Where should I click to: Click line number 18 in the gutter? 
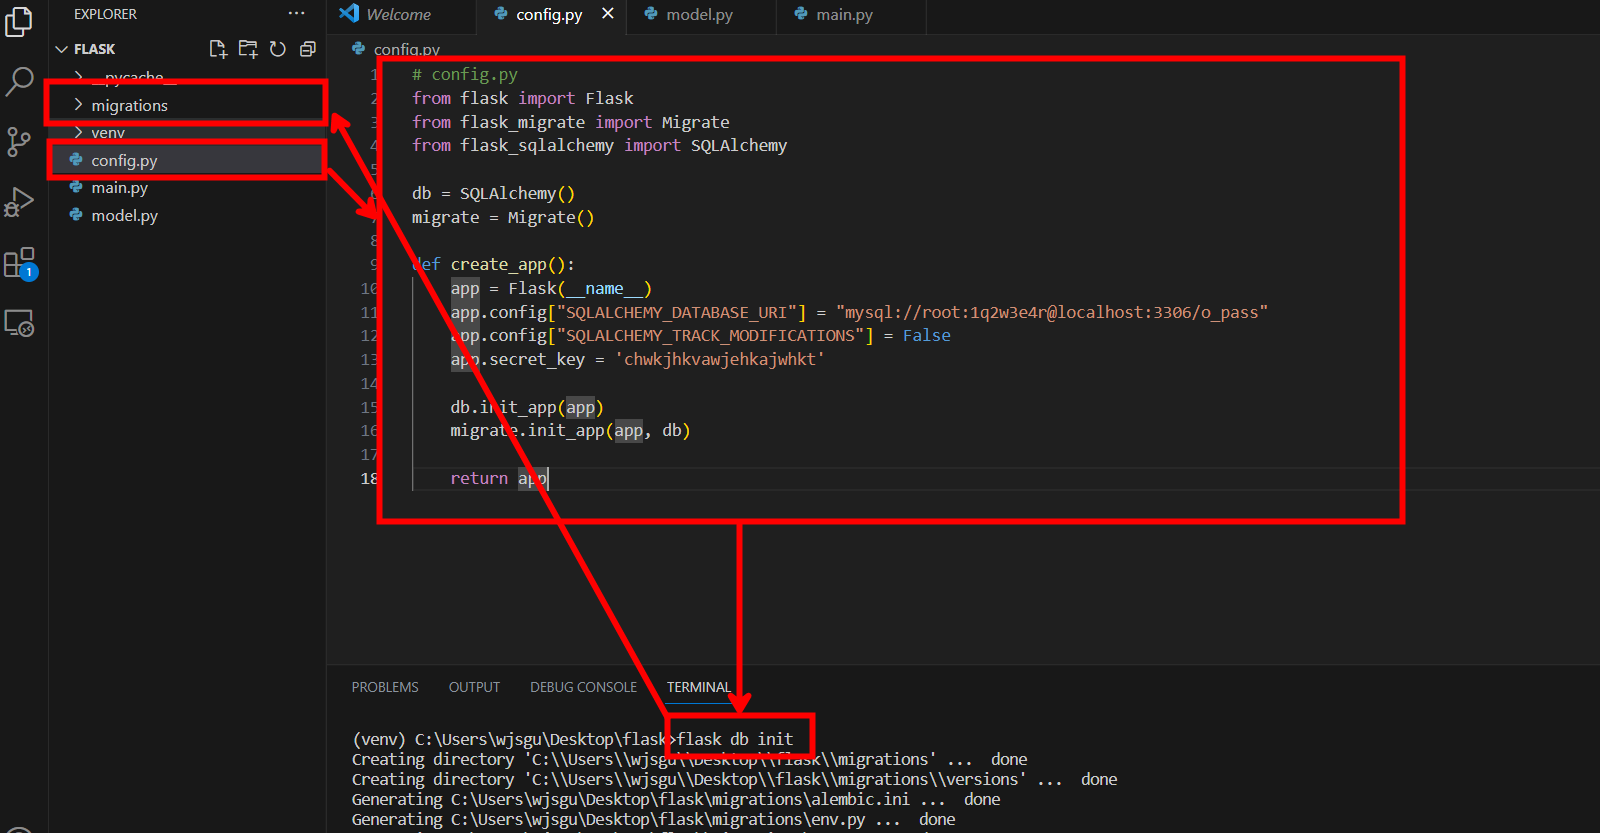(x=369, y=478)
